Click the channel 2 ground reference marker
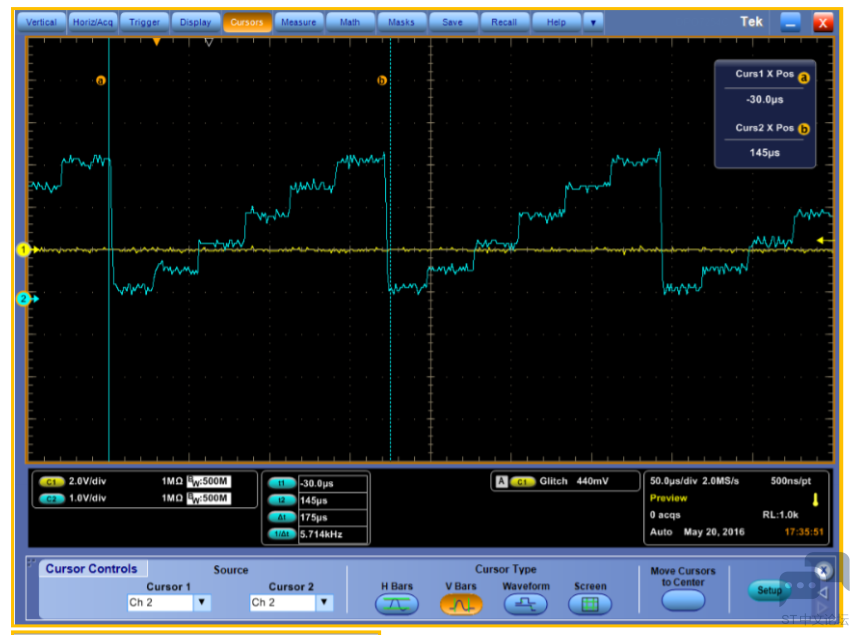The width and height of the screenshot is (858, 635). (x=22, y=298)
